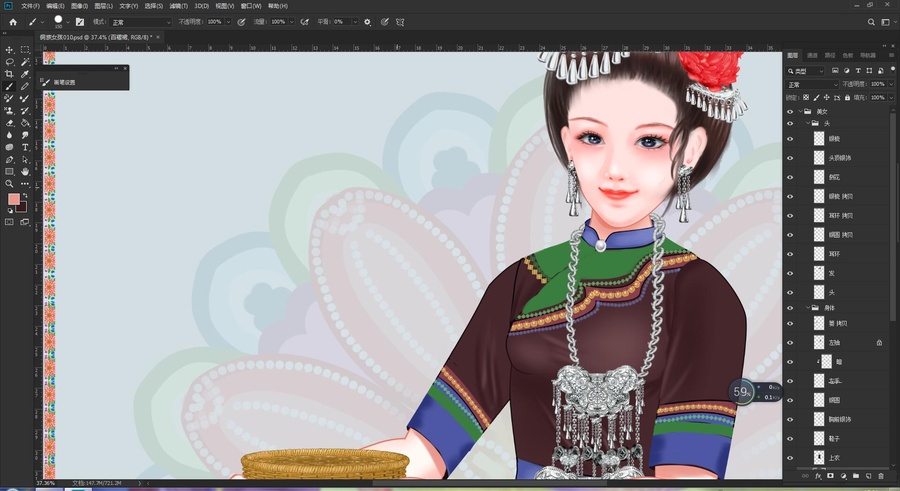This screenshot has height=491, width=900.
Task: Collapse the 美女 group
Action: coord(800,111)
